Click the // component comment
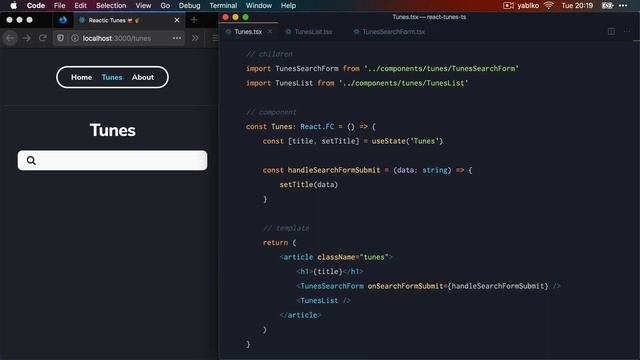The height and width of the screenshot is (360, 640). [271, 112]
